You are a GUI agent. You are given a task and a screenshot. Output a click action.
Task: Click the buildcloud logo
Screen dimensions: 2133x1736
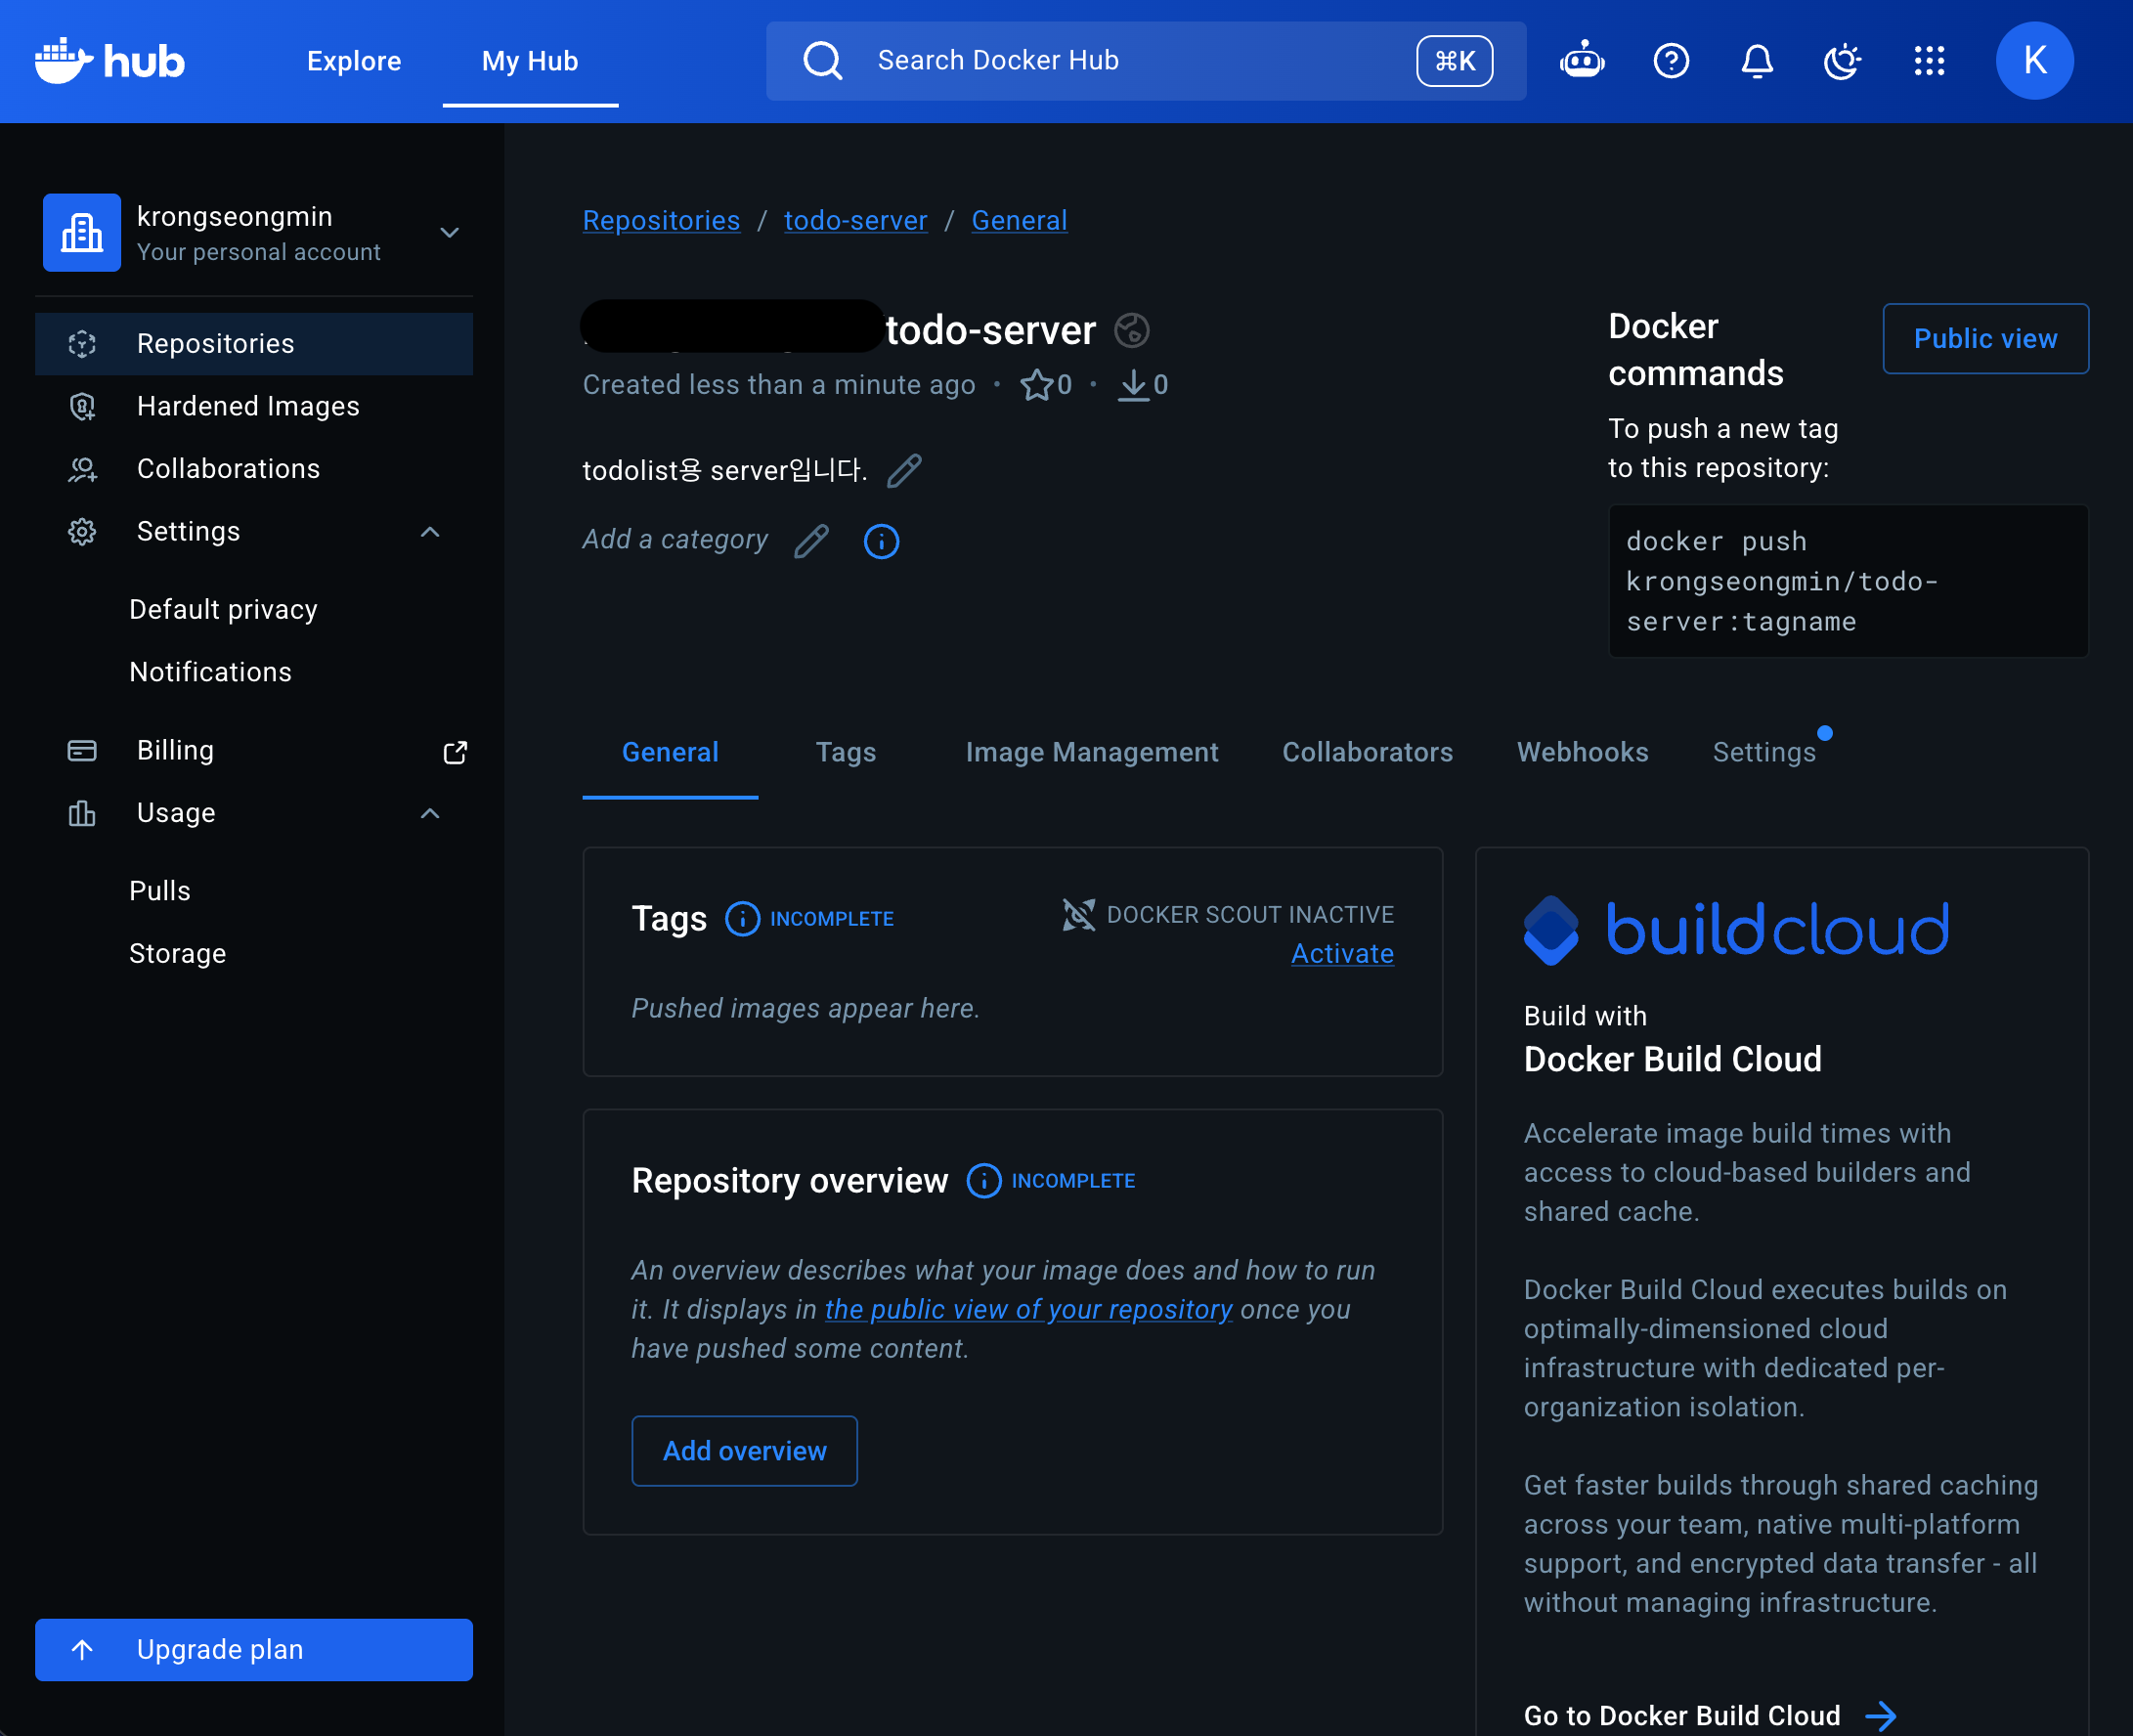[x=1736, y=929]
